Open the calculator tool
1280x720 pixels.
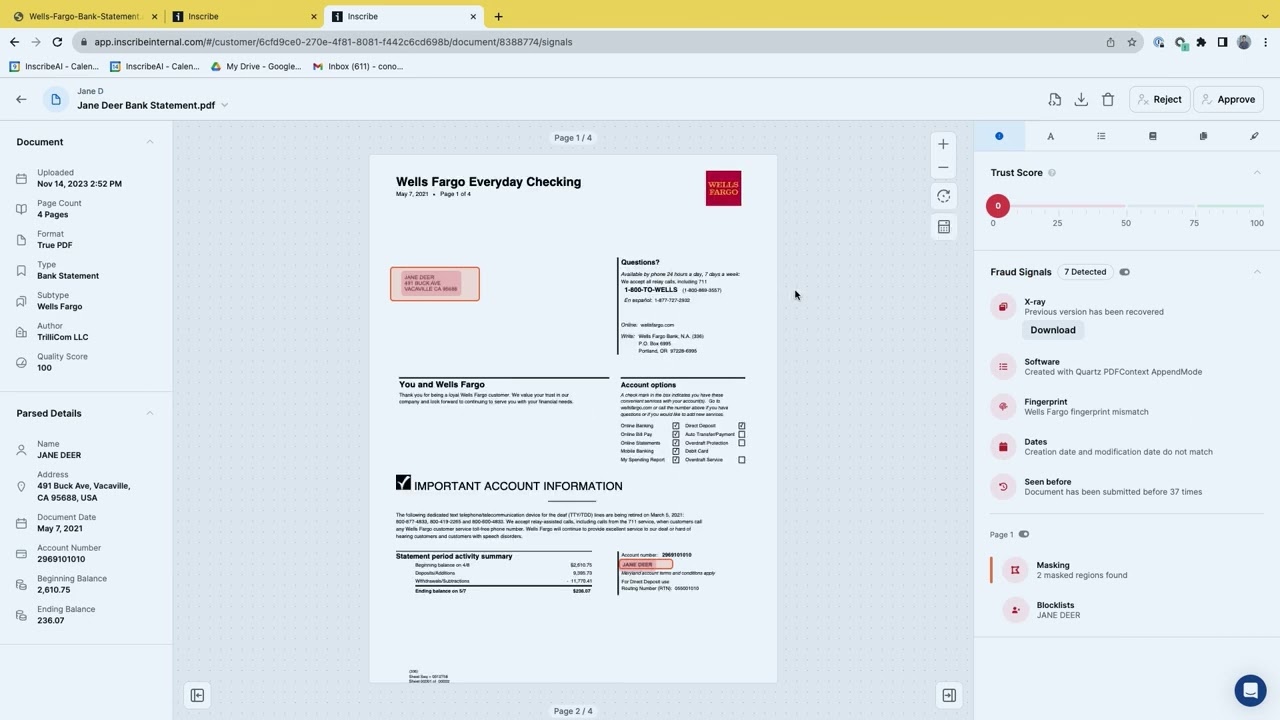943,227
